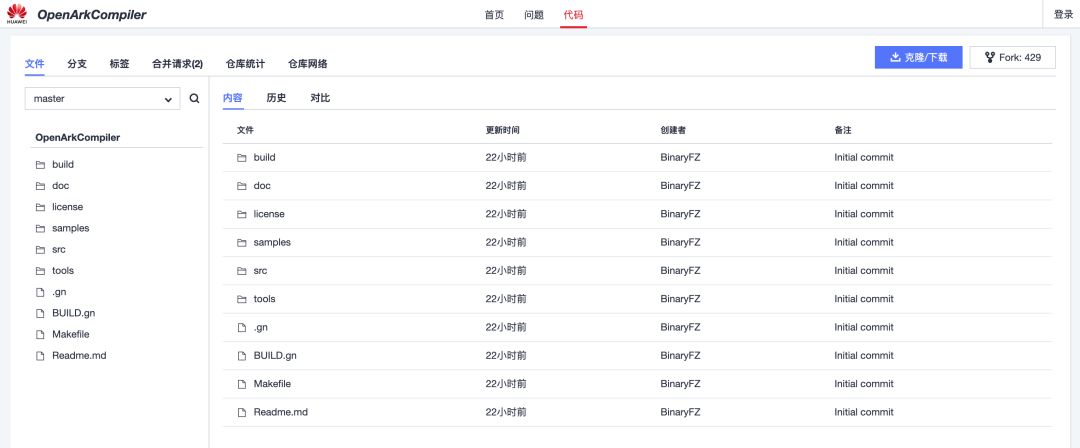
Task: Open the 合并请求(2) tab
Action: [177, 64]
